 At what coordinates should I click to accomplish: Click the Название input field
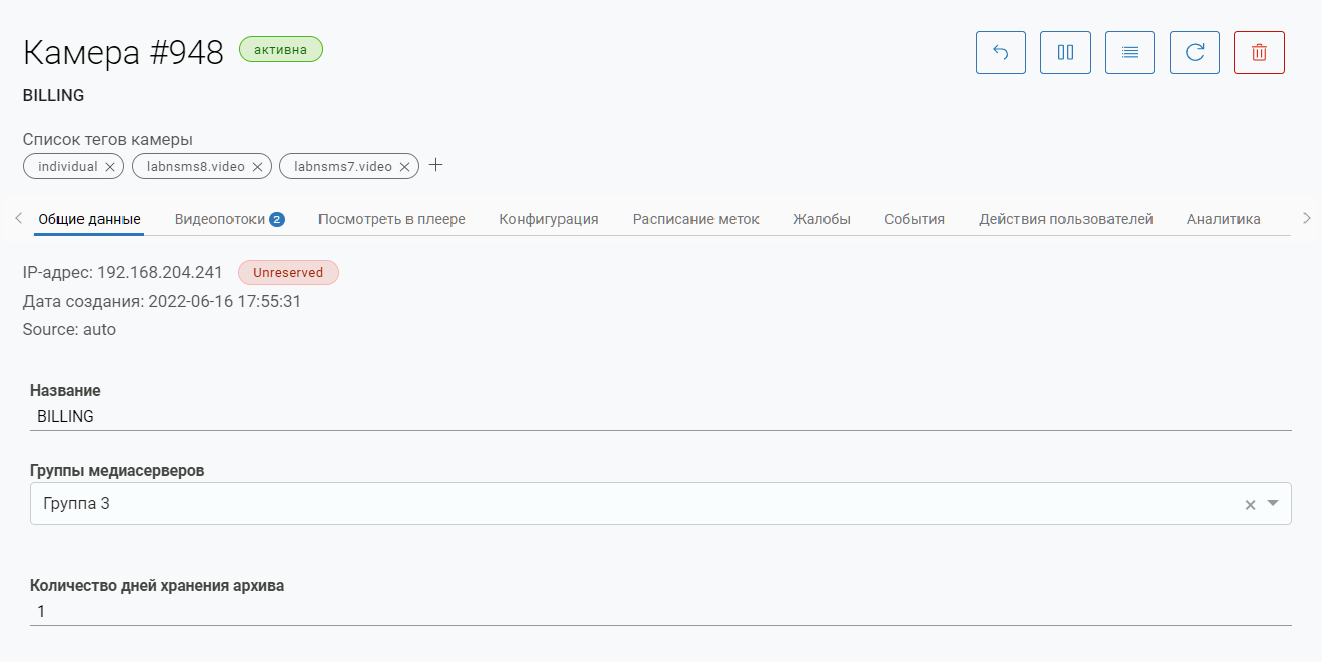[660, 417]
